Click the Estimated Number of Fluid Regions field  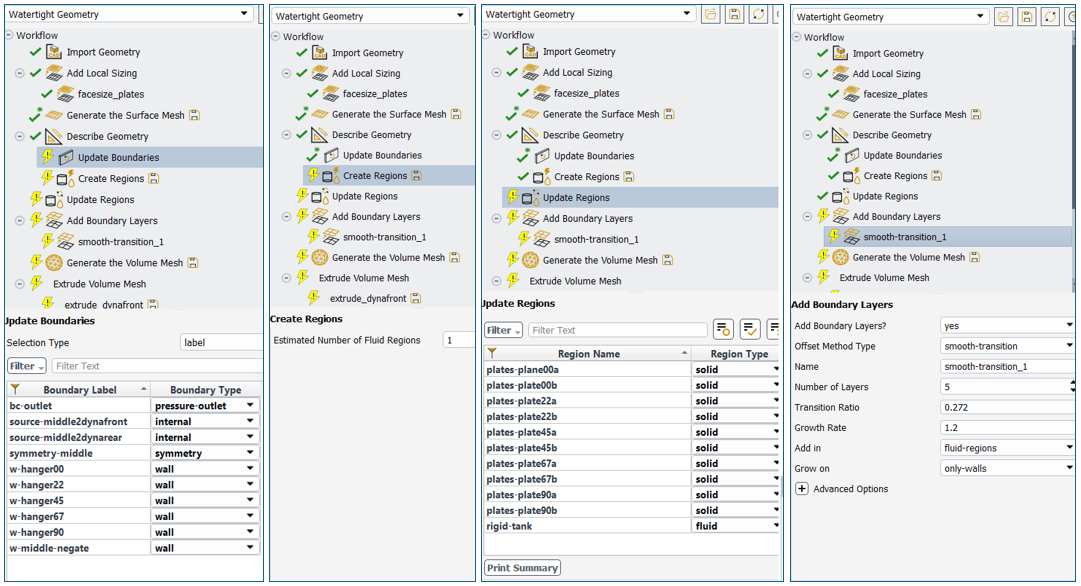click(x=458, y=340)
